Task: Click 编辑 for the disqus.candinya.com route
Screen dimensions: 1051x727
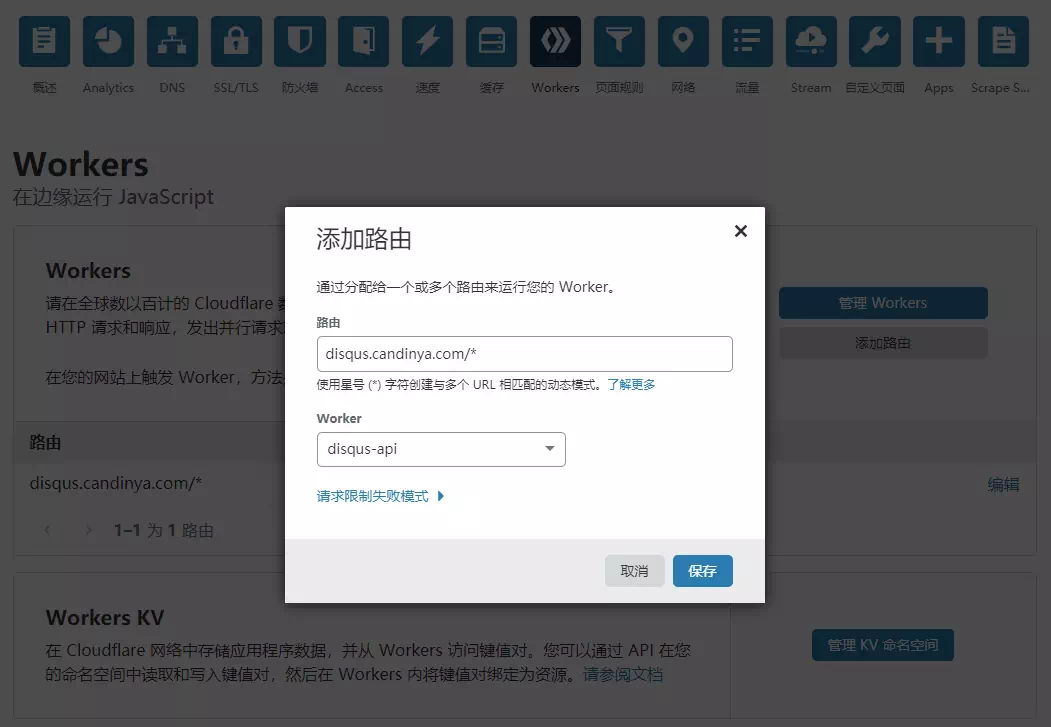Action: (1003, 484)
